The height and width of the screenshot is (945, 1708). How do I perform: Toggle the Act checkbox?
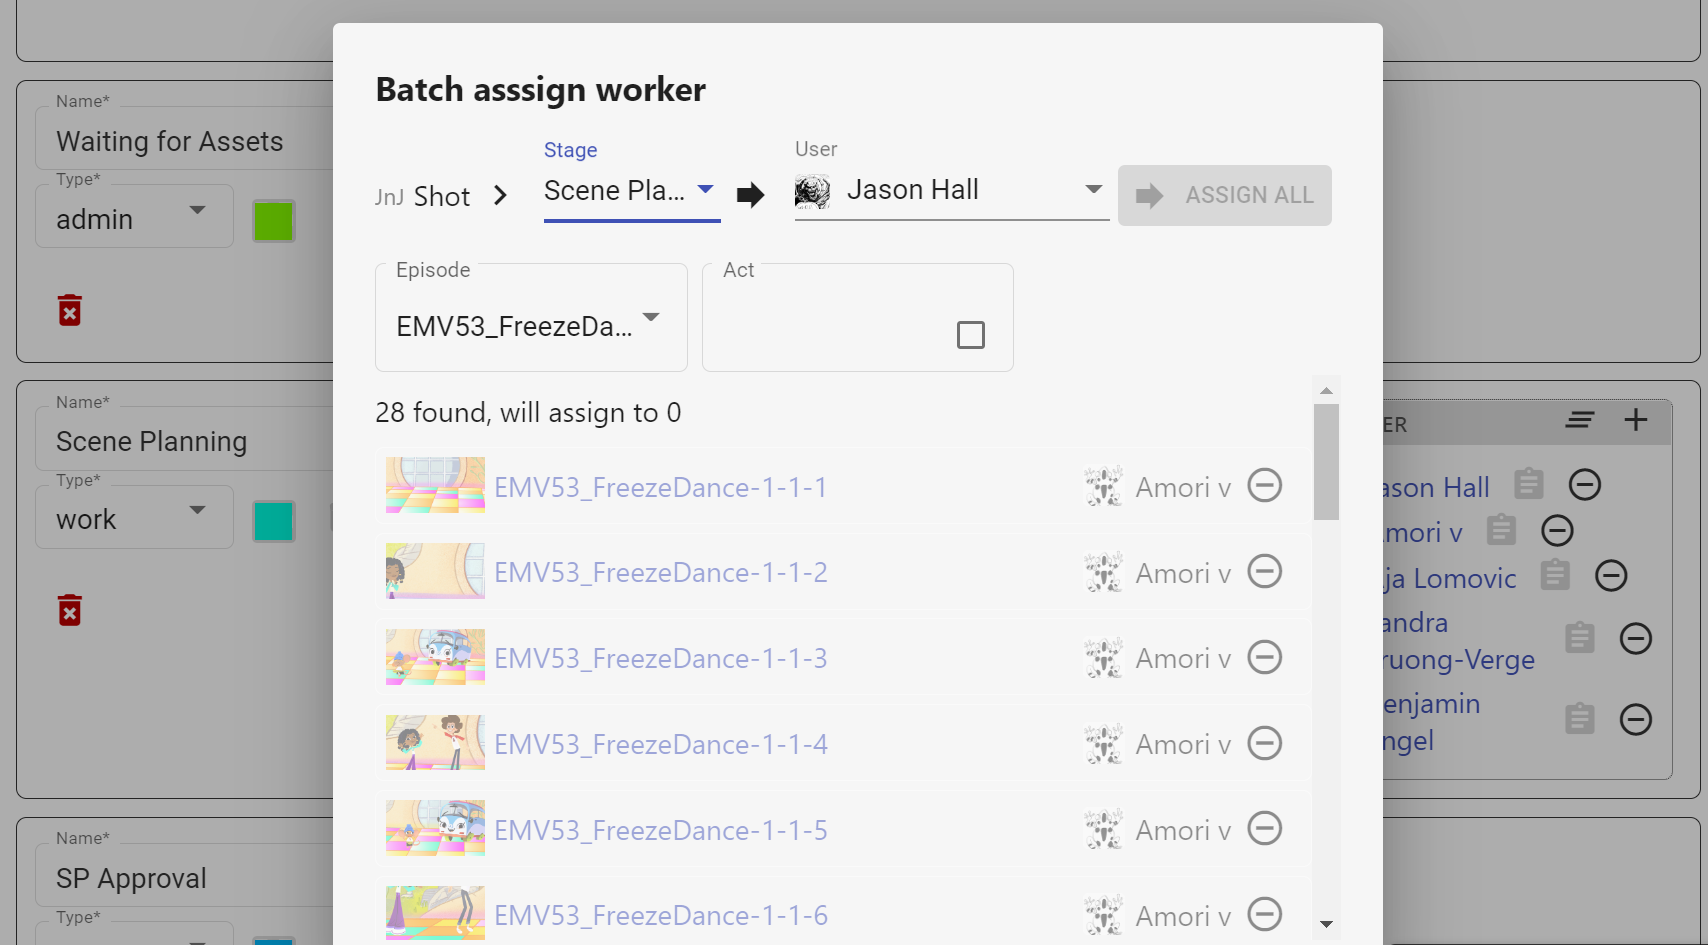970,335
